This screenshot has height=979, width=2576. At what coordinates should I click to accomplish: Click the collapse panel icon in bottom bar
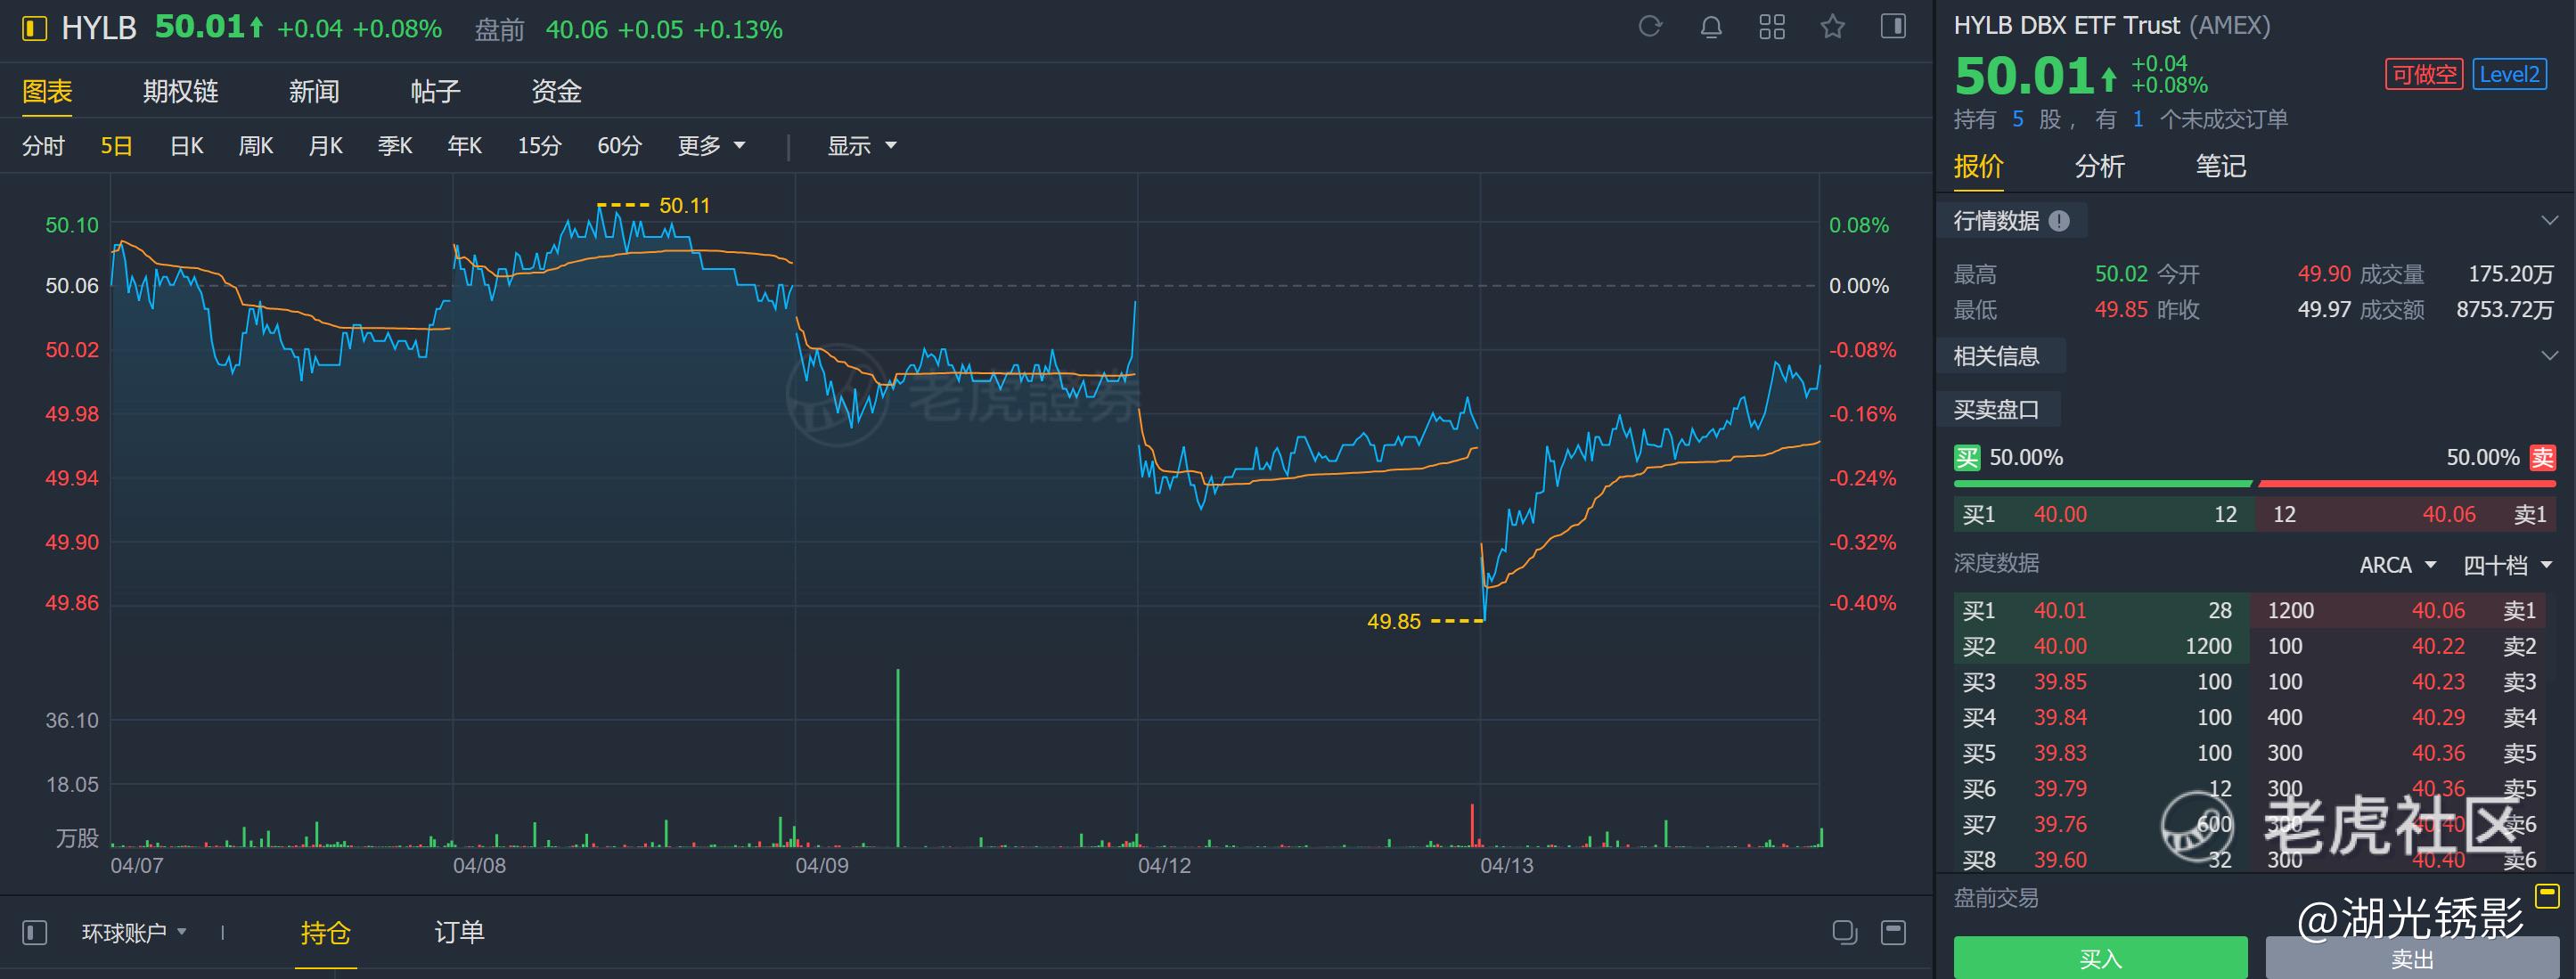[1893, 933]
